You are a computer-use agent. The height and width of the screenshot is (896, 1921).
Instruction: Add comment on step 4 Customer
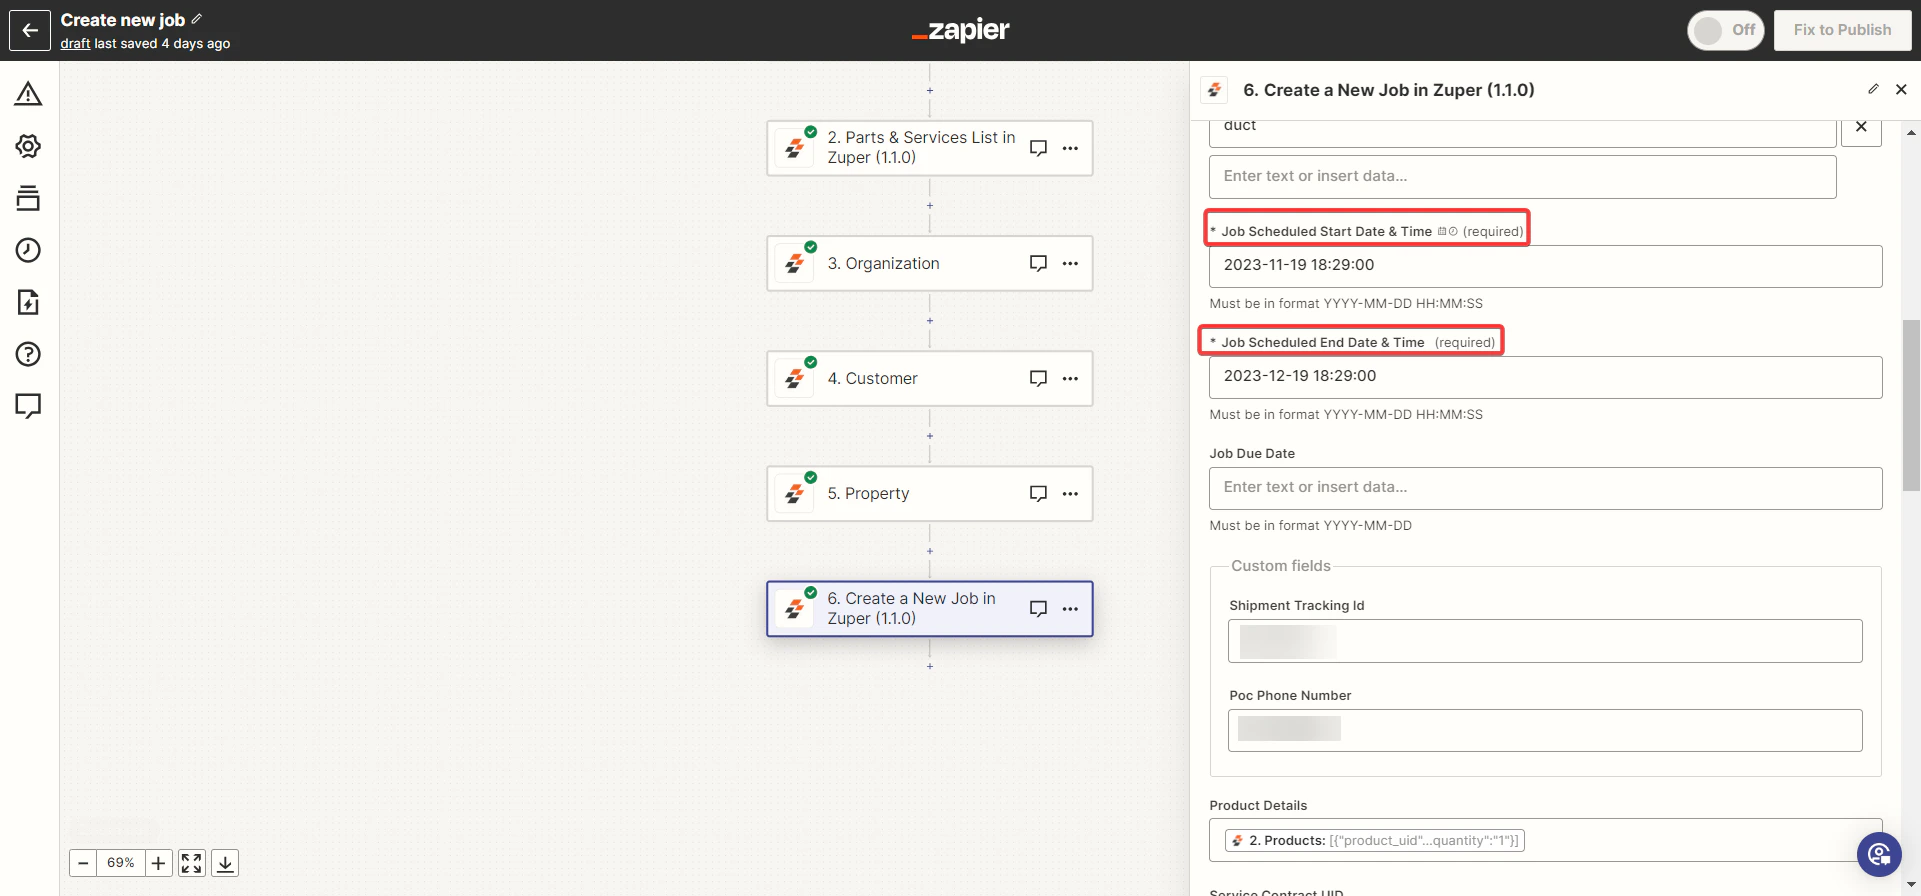(x=1038, y=378)
